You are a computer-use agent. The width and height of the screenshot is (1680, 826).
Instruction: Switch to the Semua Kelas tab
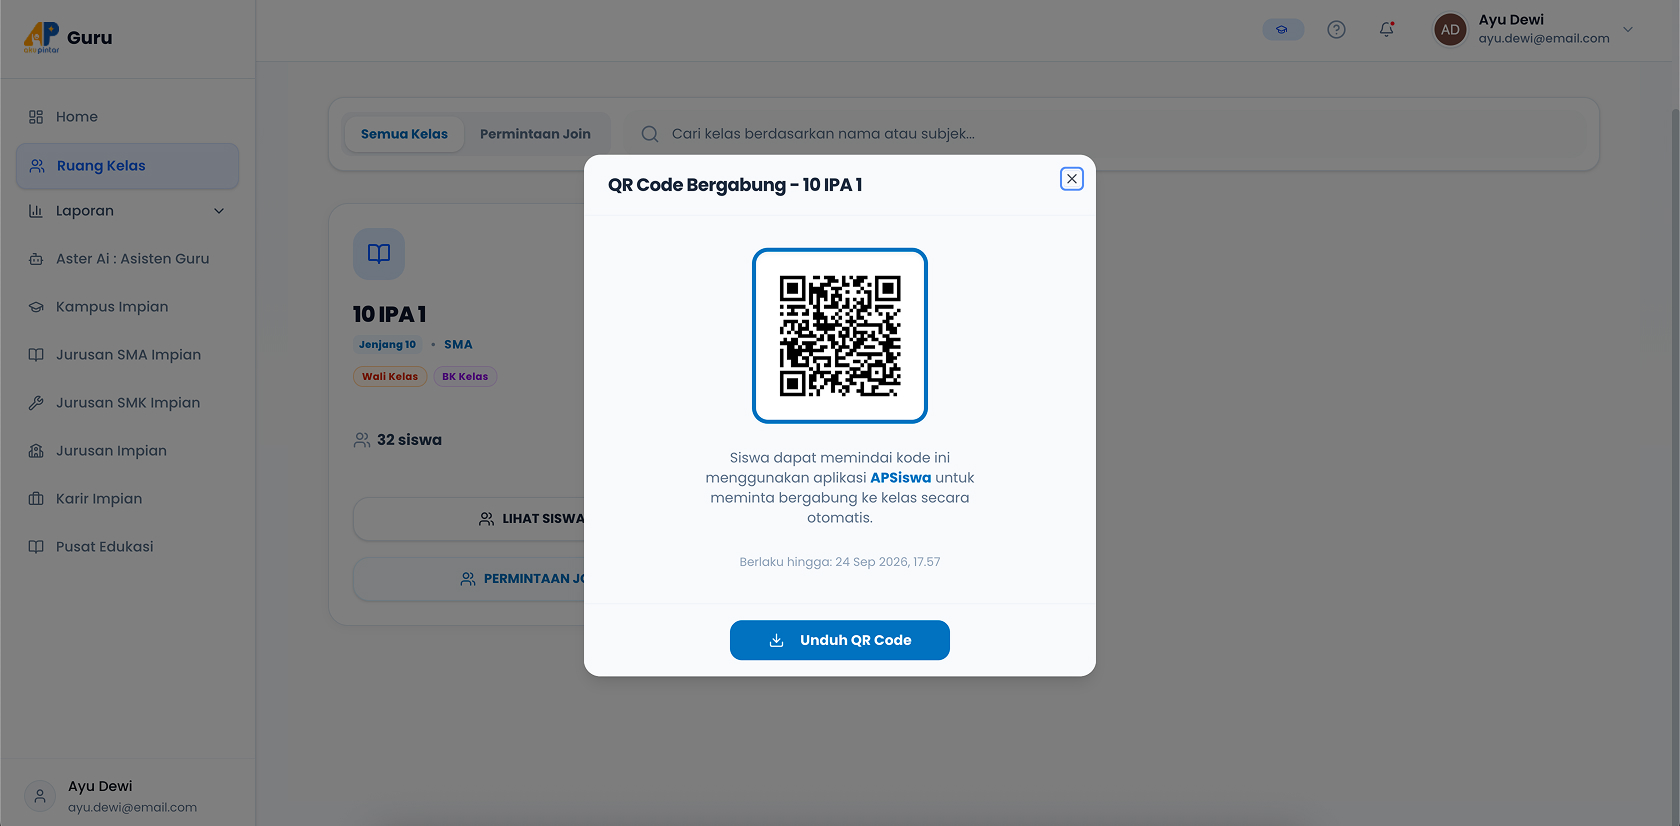[404, 134]
